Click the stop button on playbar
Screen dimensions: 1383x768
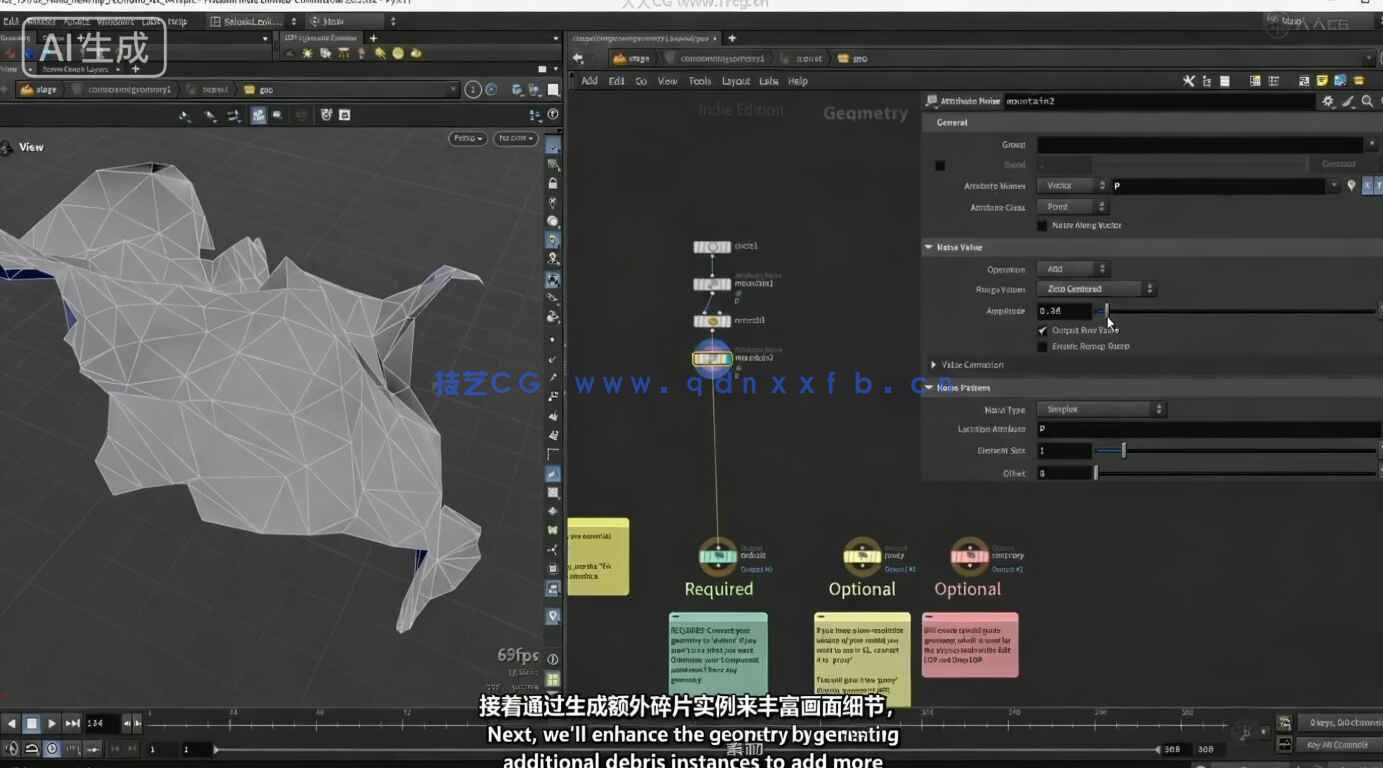32,723
